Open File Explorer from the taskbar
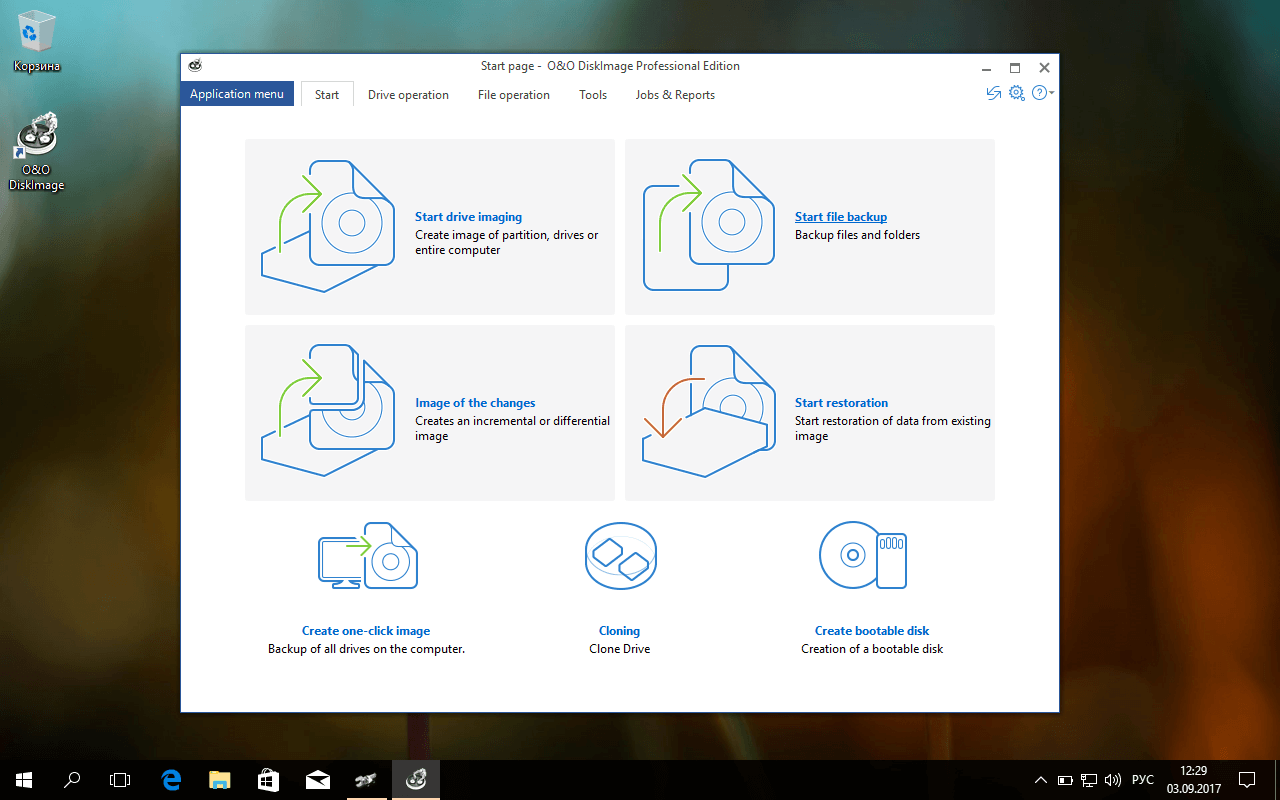The image size is (1280, 800). click(x=220, y=779)
